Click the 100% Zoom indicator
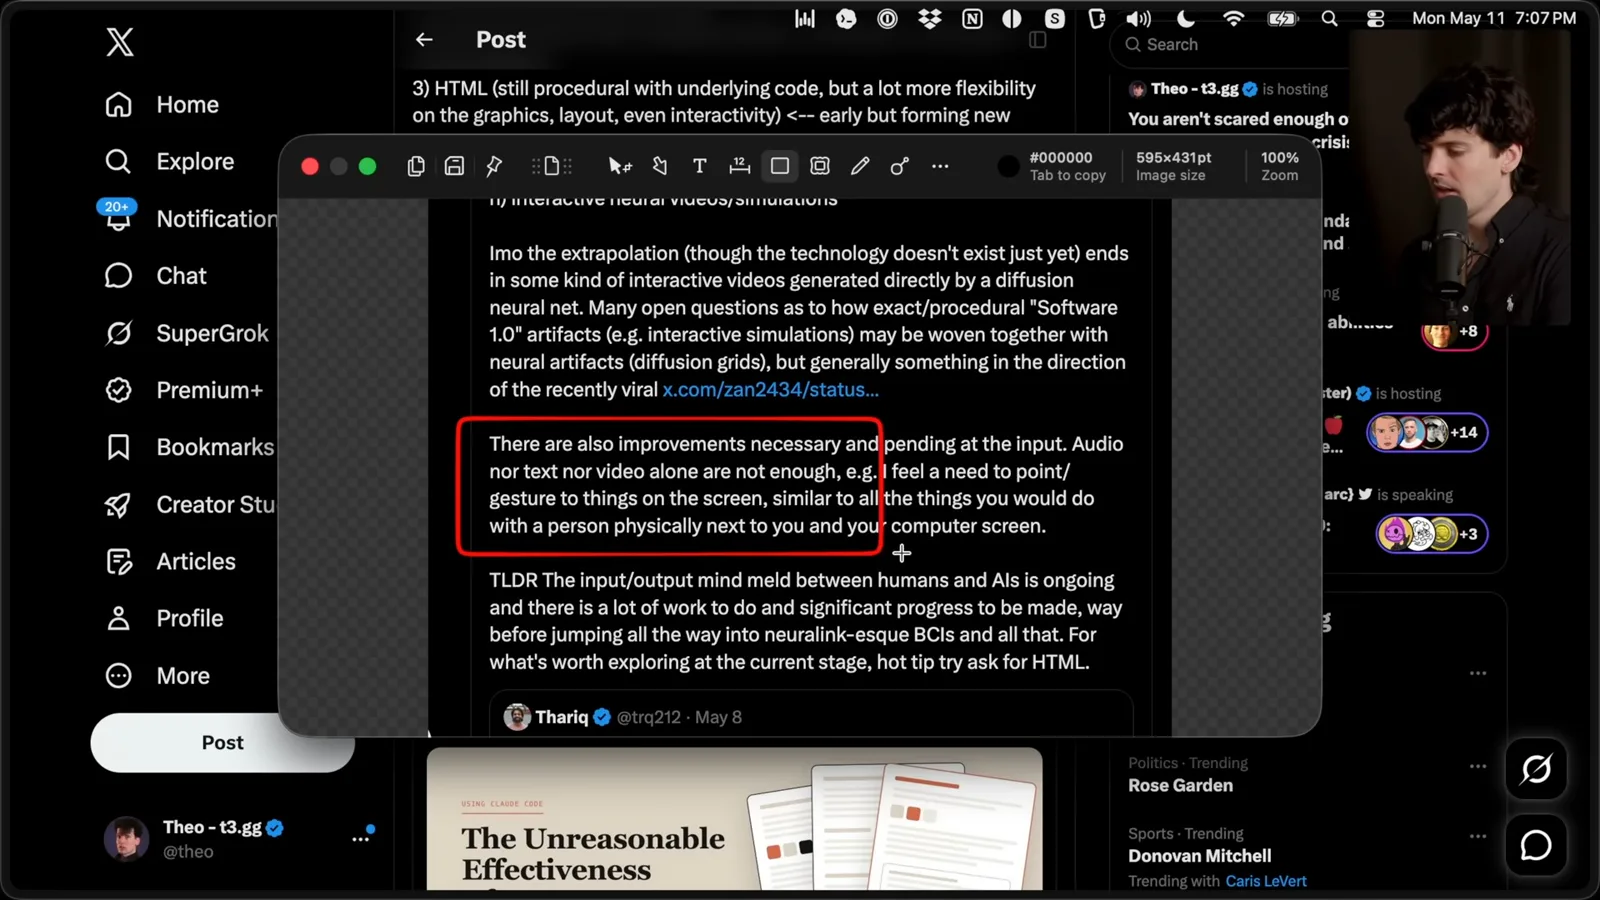The height and width of the screenshot is (900, 1600). (1279, 166)
